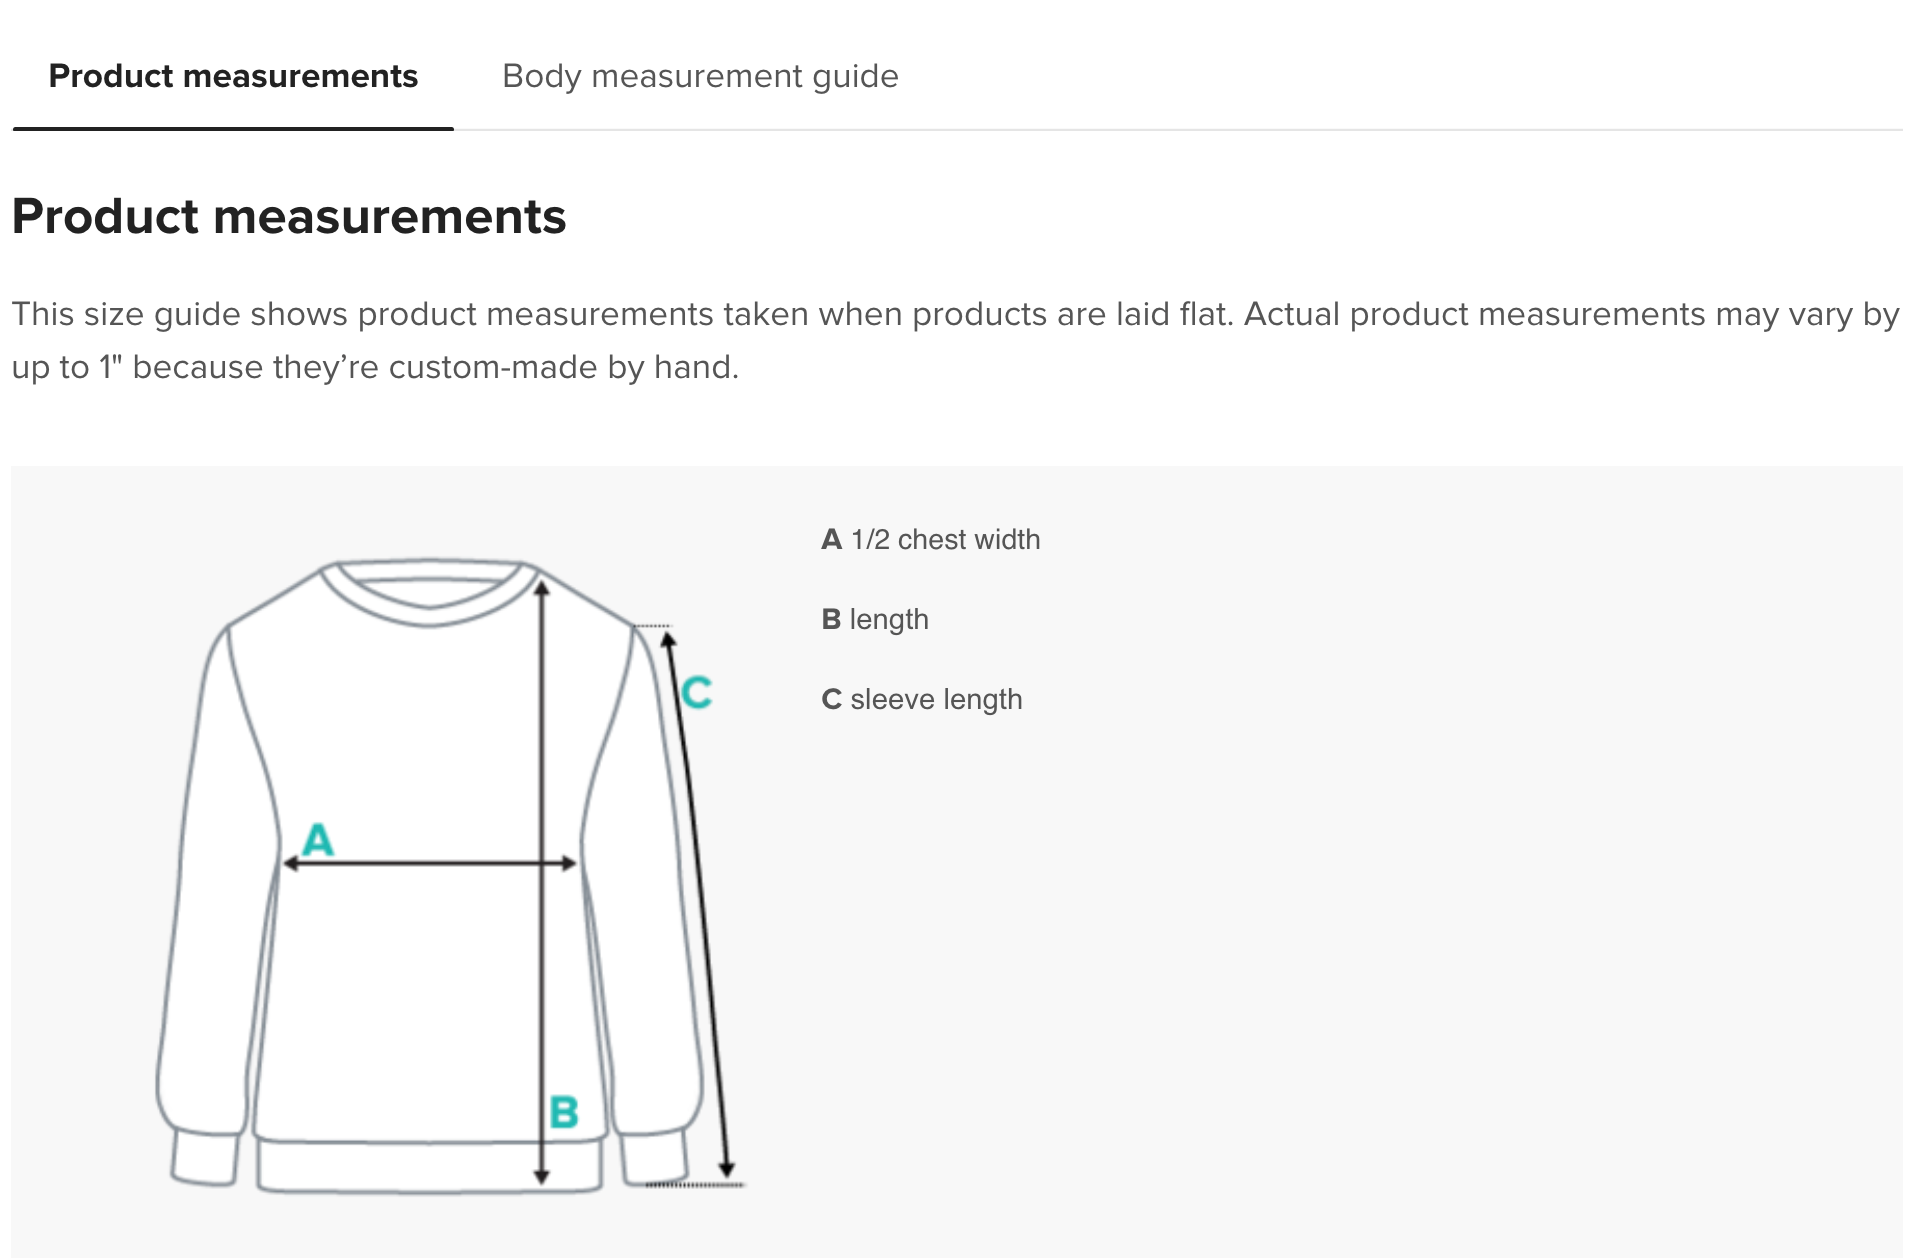Click the bottom hem band of sweatshirt
Screen dimensions: 1920x1258
pyautogui.click(x=430, y=1166)
